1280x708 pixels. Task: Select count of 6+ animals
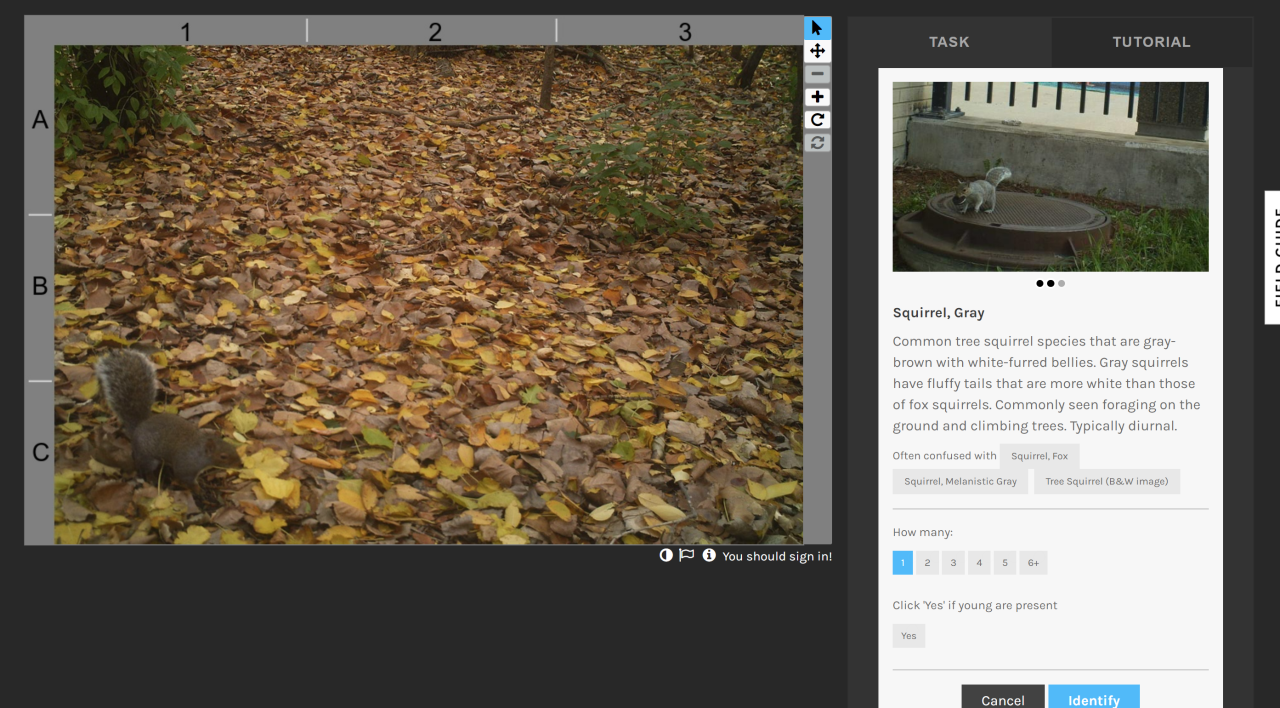(1033, 563)
